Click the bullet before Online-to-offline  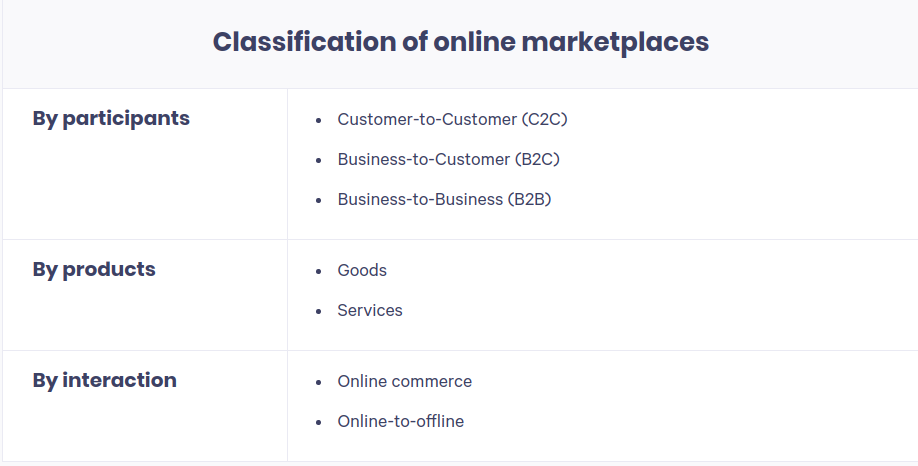point(318,422)
